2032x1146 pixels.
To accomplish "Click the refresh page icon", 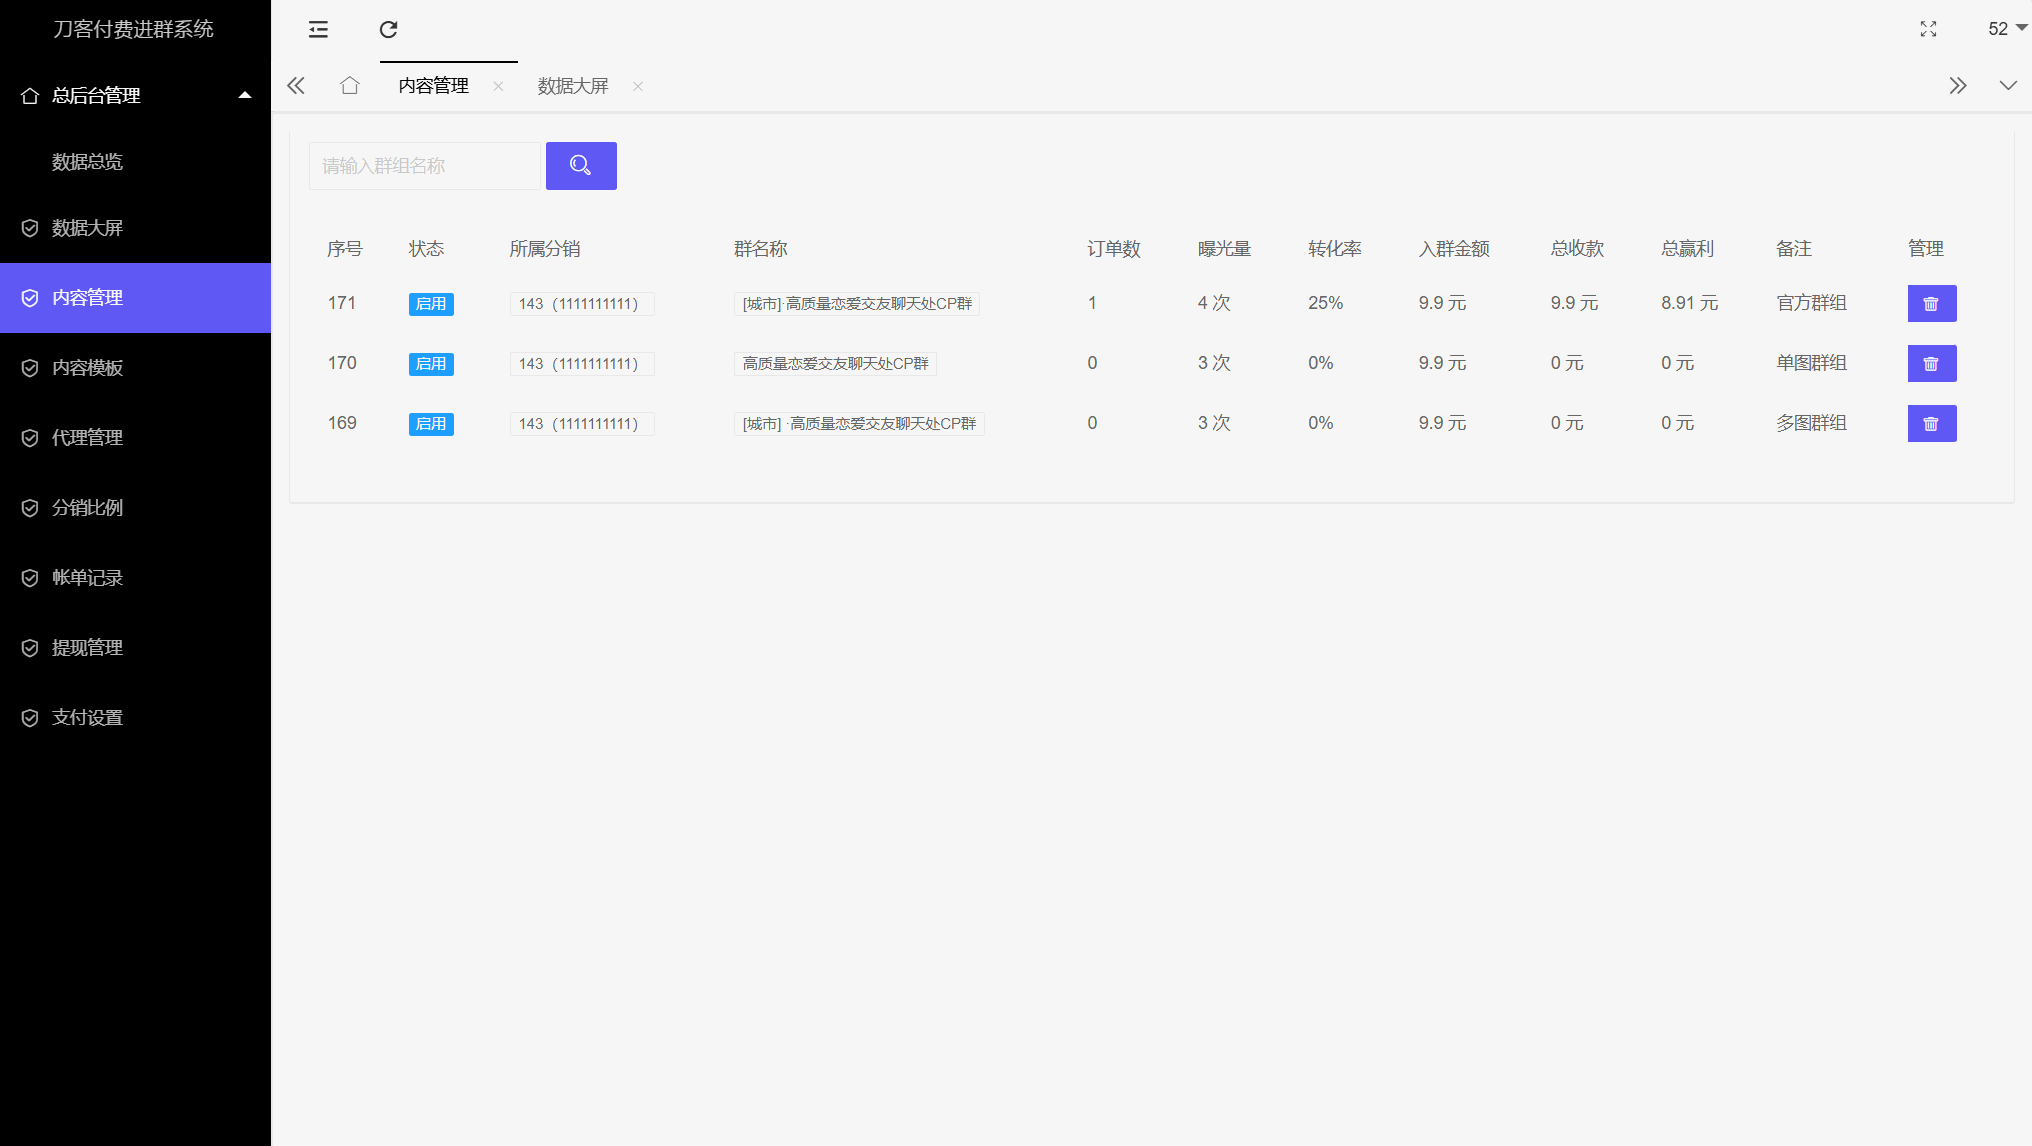I will point(388,29).
